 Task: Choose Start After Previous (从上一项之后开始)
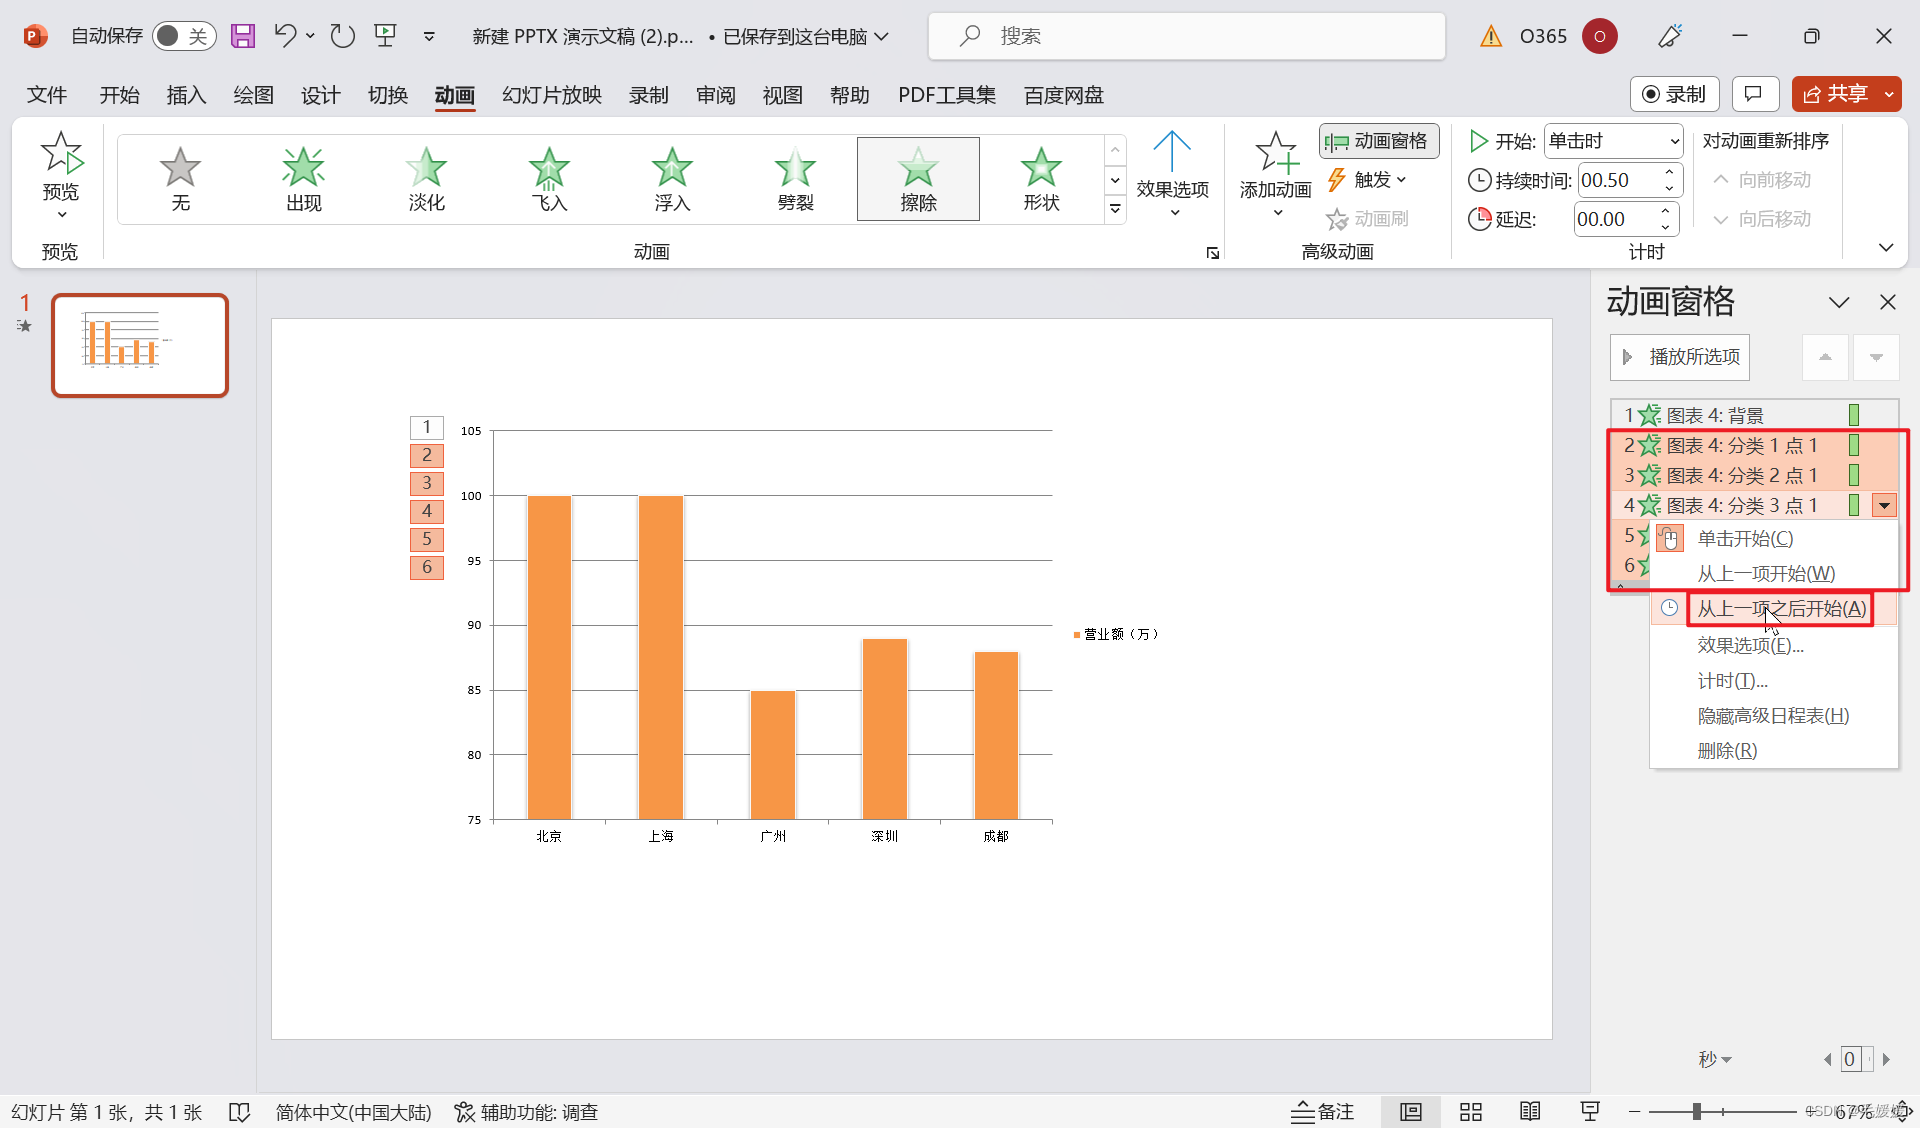point(1780,608)
